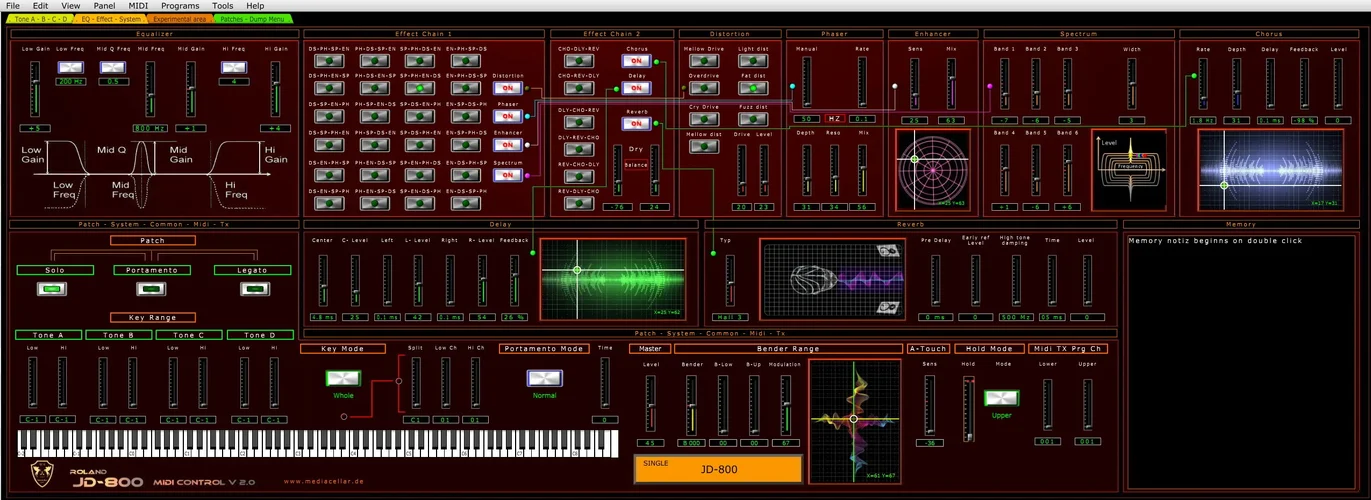Adjust the Low Gain EQ slider
Viewport: 1371px width, 500px height.
click(x=35, y=88)
